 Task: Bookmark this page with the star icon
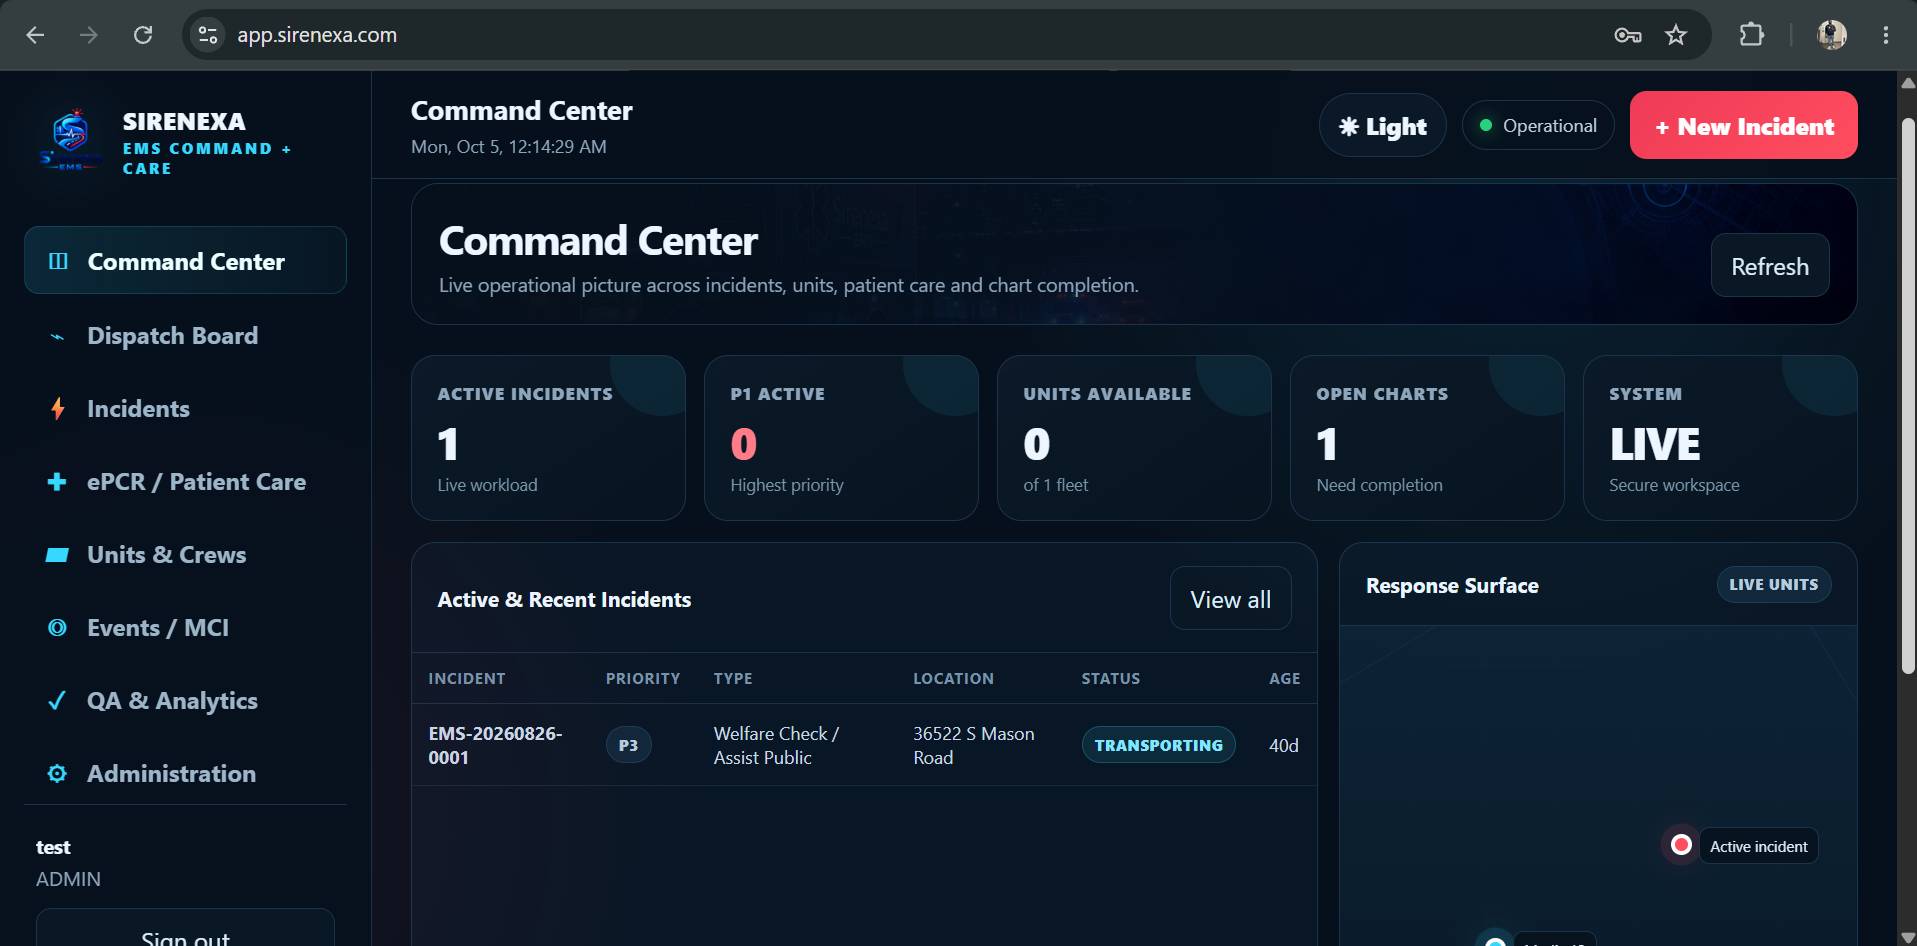tap(1676, 35)
